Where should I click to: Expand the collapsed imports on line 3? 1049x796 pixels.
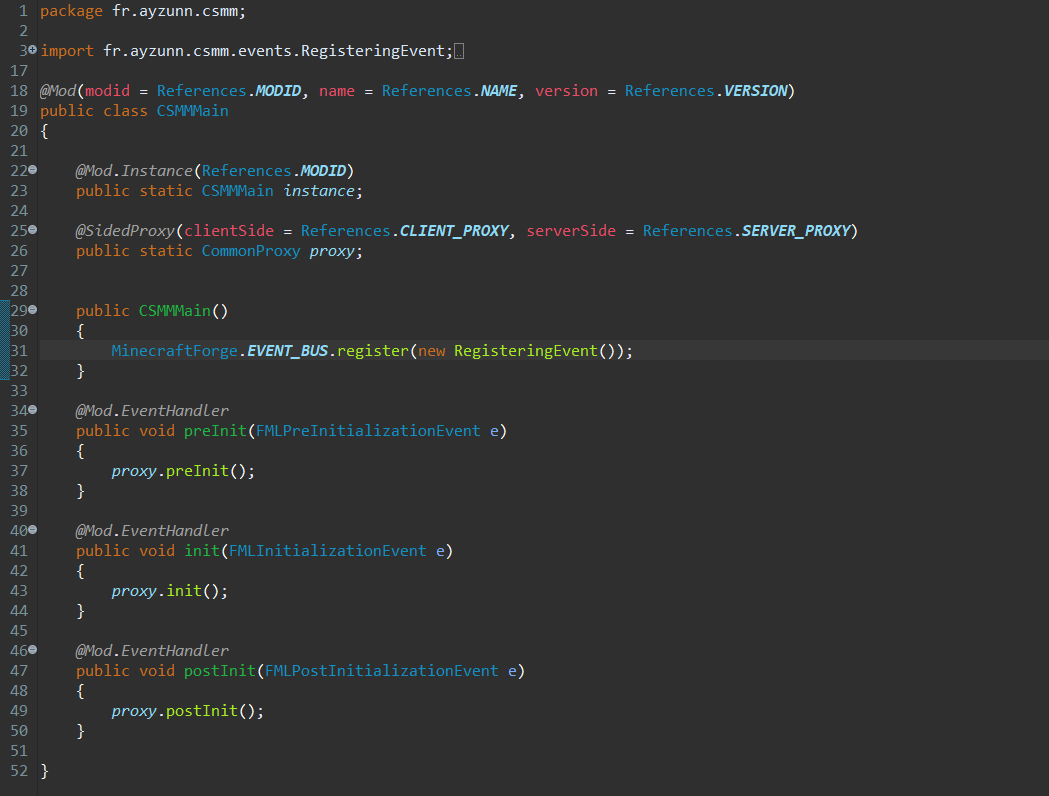coord(33,50)
